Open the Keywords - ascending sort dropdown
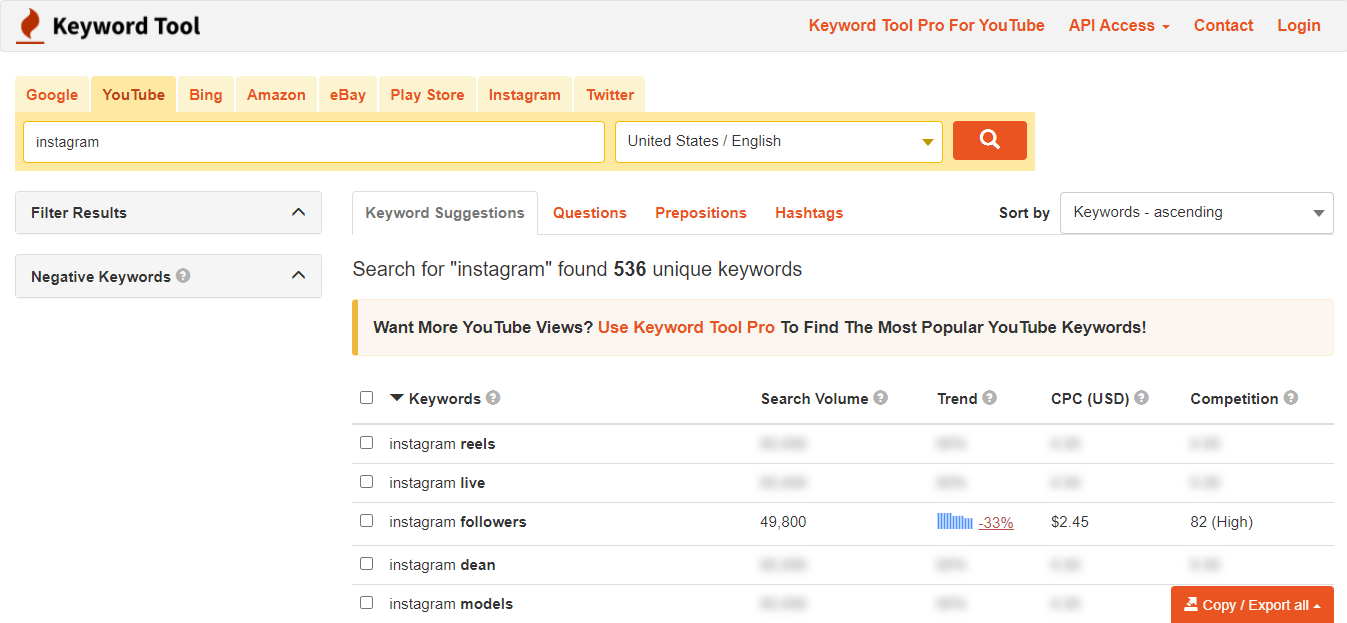 [1196, 212]
